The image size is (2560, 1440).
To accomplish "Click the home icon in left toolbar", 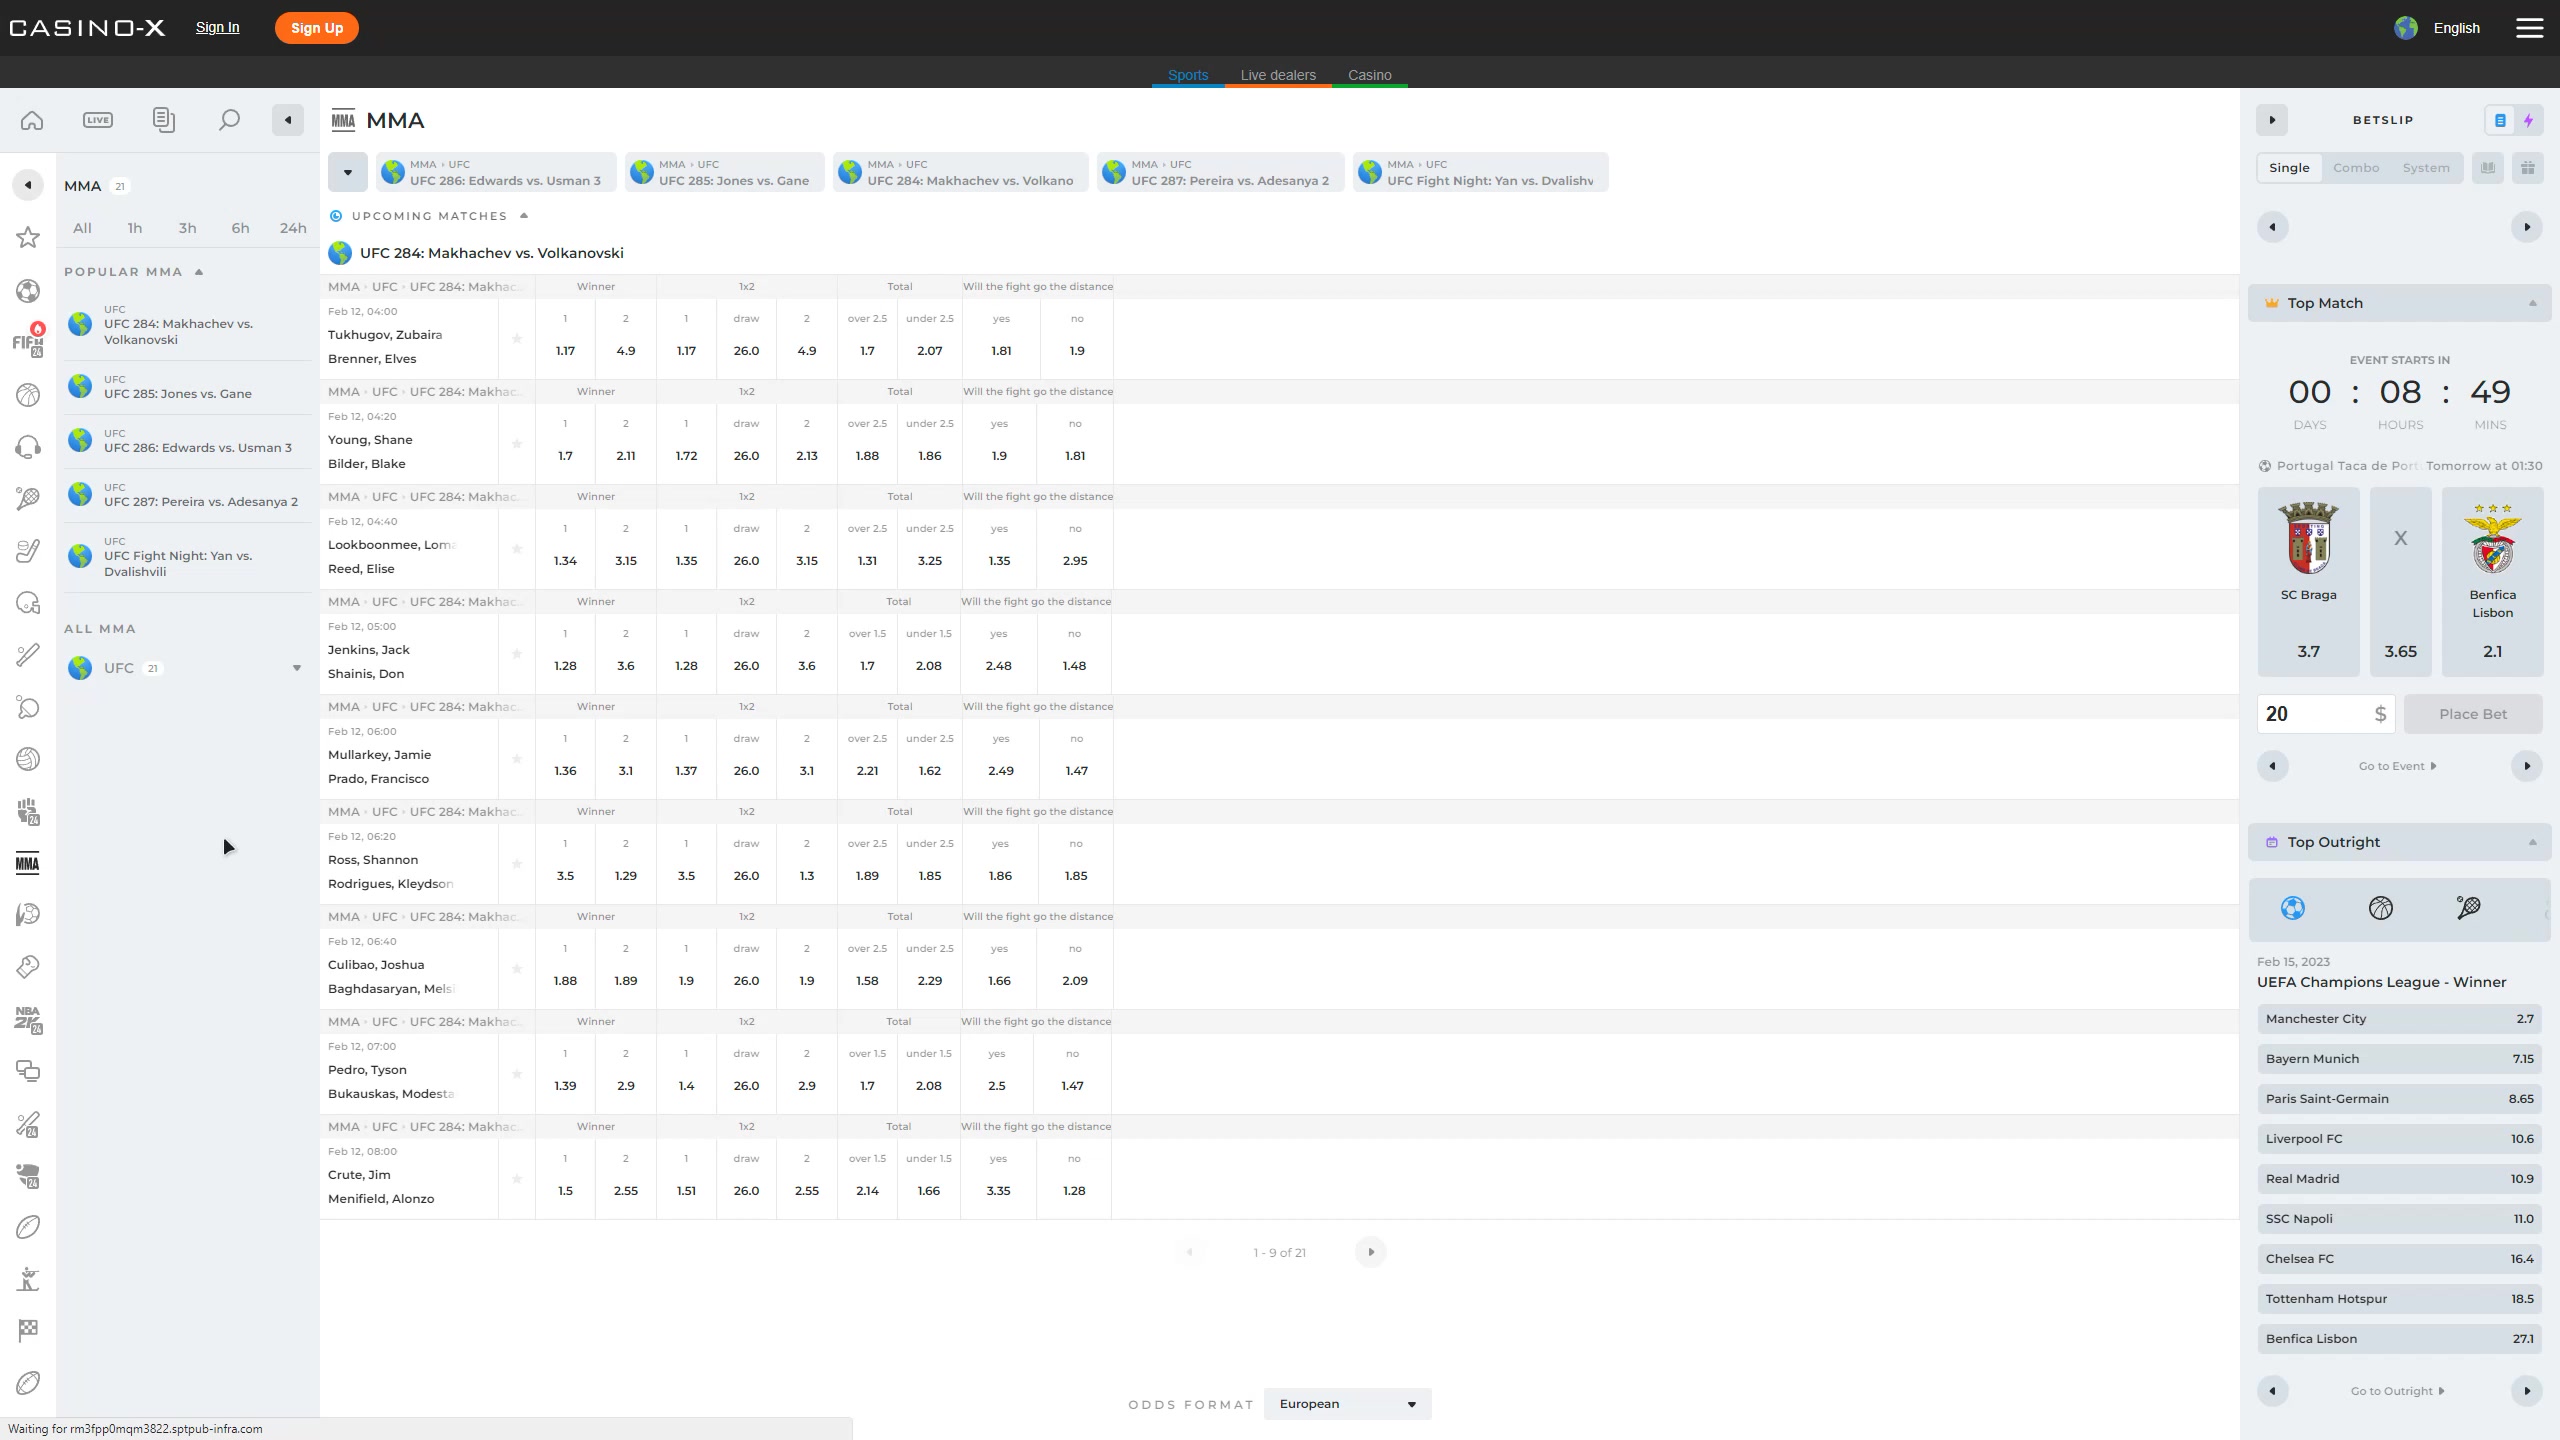I will click(32, 120).
